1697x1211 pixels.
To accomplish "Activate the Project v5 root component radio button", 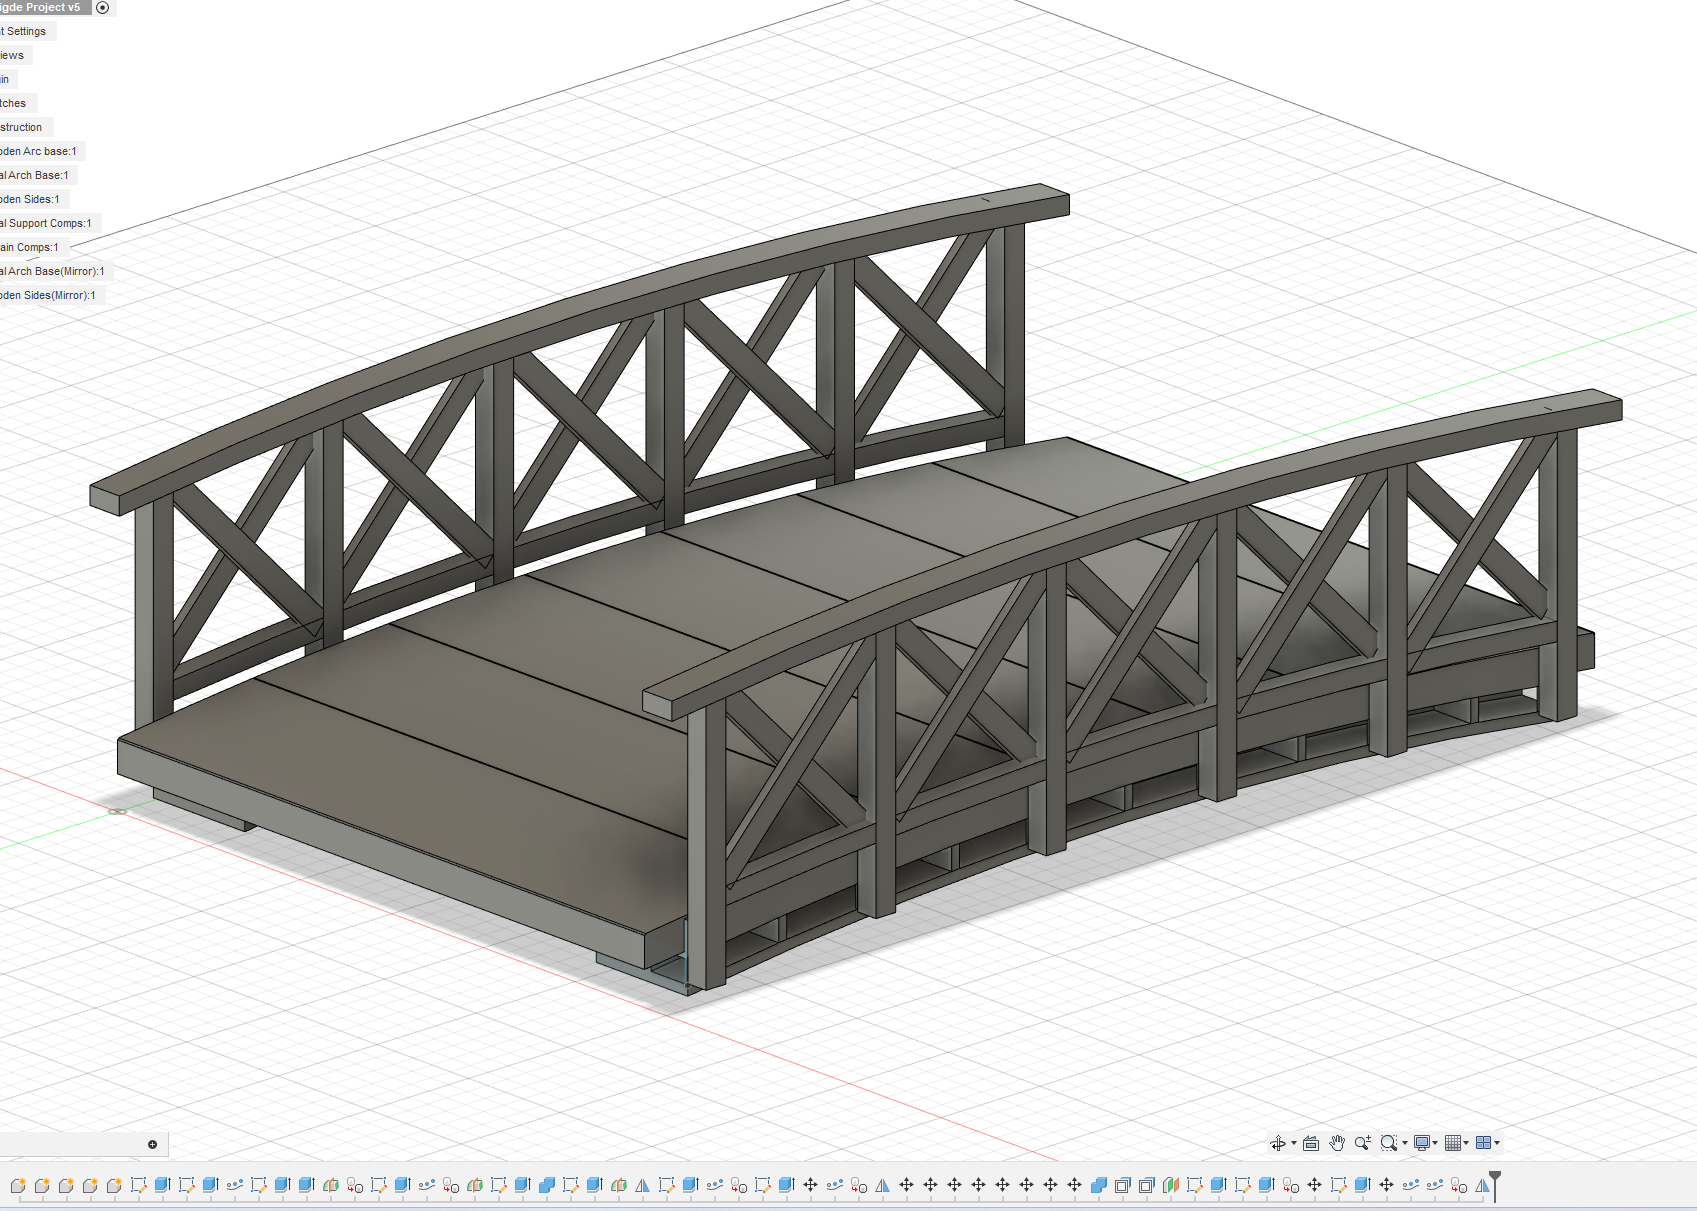I will pyautogui.click(x=102, y=8).
